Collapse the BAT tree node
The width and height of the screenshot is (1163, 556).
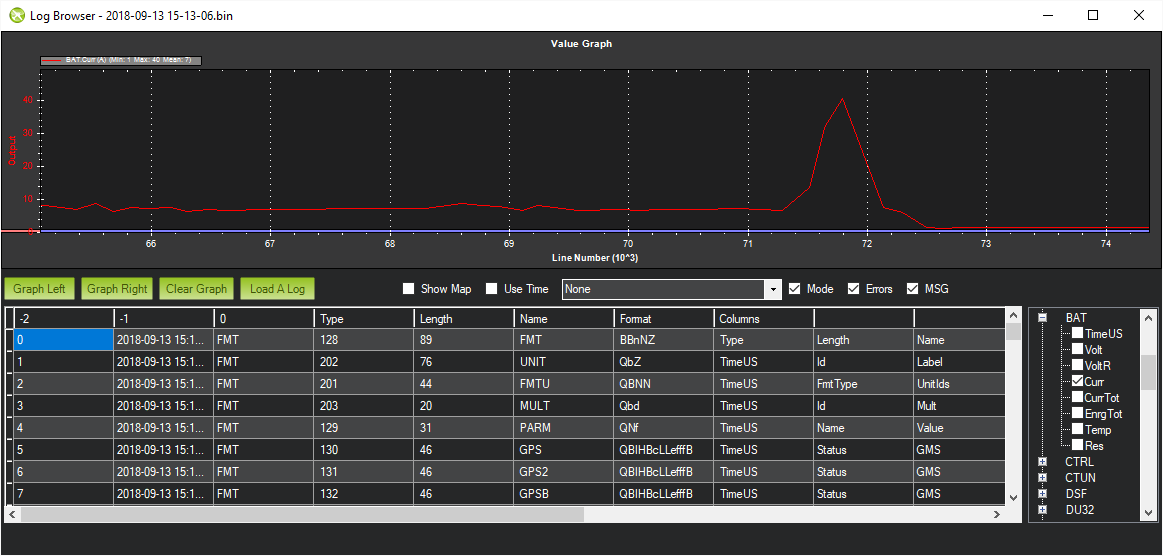pos(1042,317)
